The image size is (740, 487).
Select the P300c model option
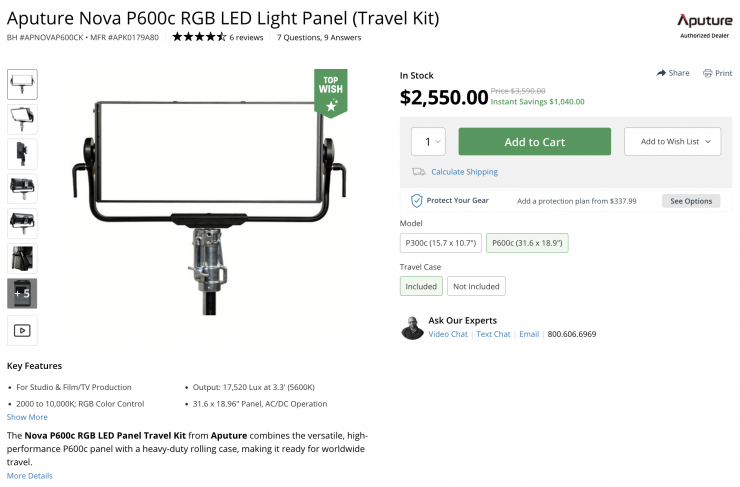coord(440,243)
